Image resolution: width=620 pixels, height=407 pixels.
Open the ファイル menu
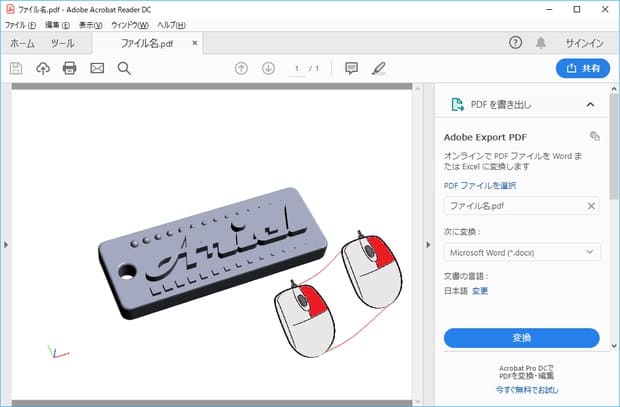point(20,25)
